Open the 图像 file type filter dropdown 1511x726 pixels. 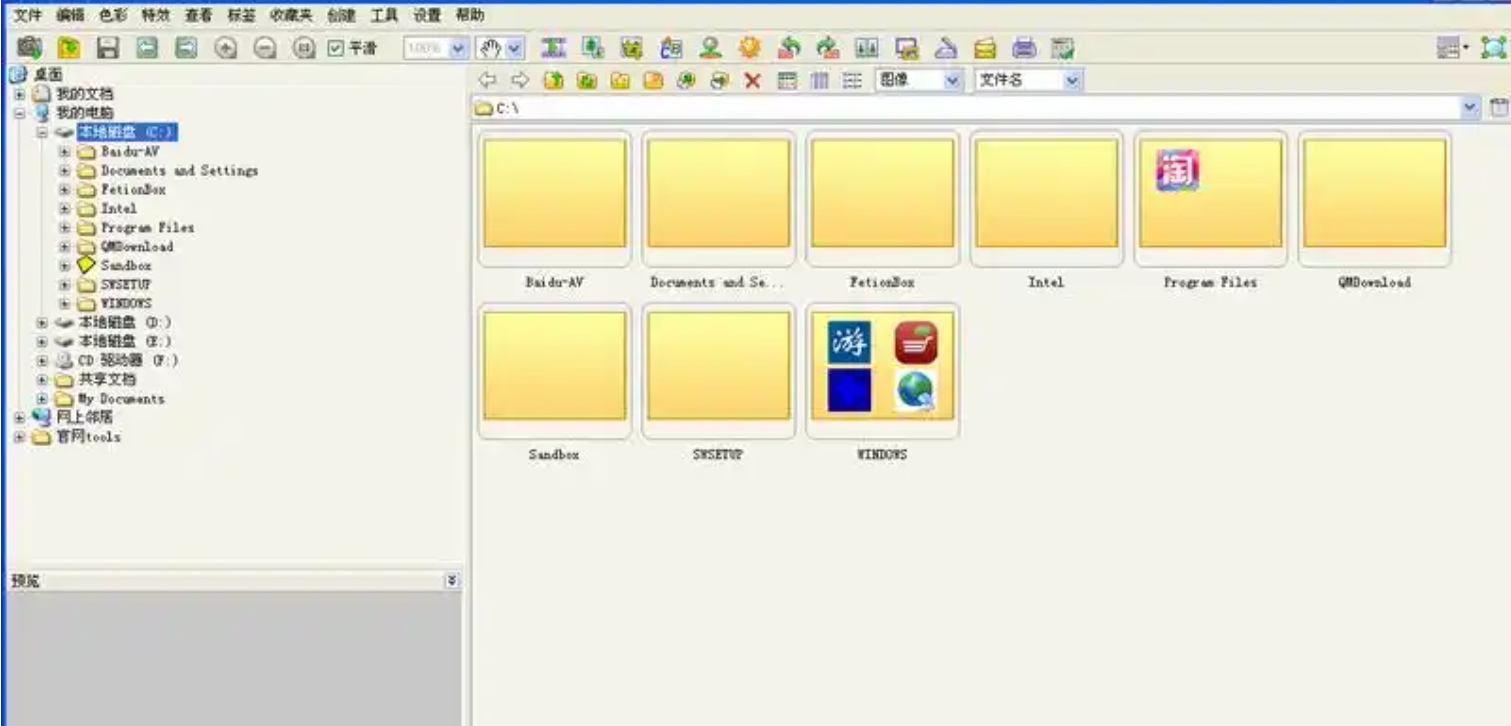pos(952,80)
